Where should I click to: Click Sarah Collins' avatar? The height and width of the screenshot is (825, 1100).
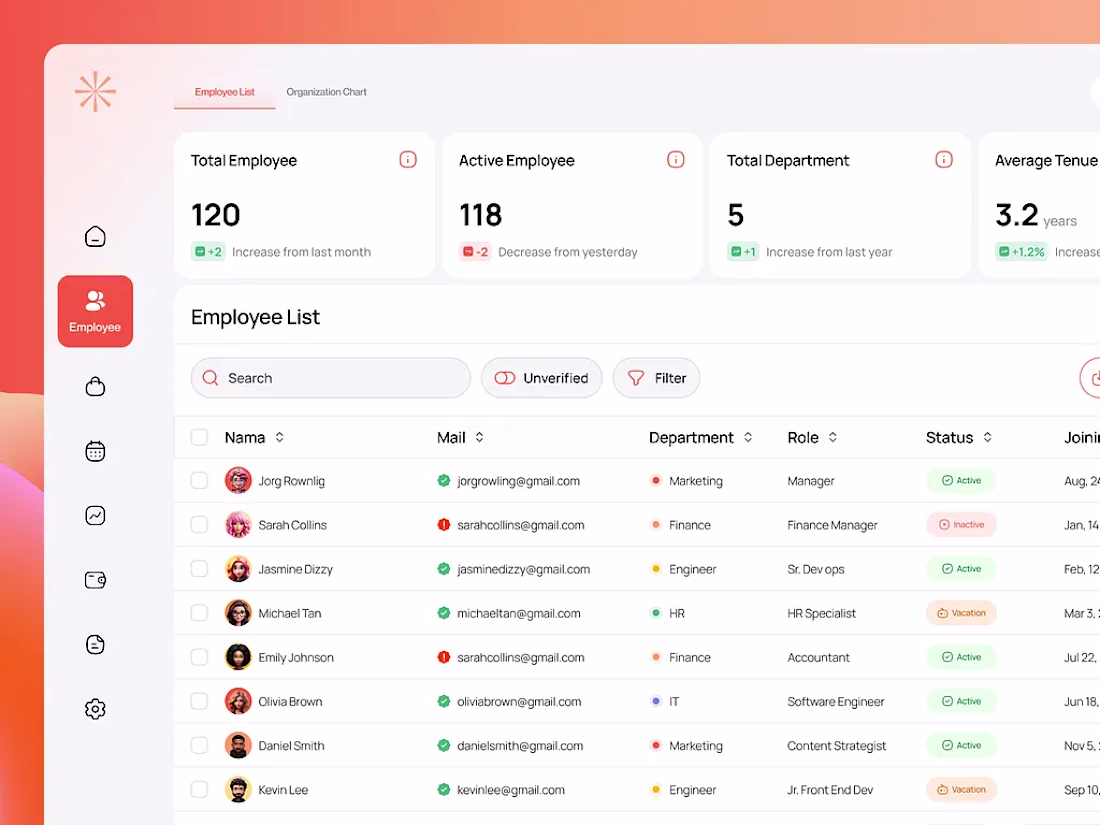coord(238,525)
